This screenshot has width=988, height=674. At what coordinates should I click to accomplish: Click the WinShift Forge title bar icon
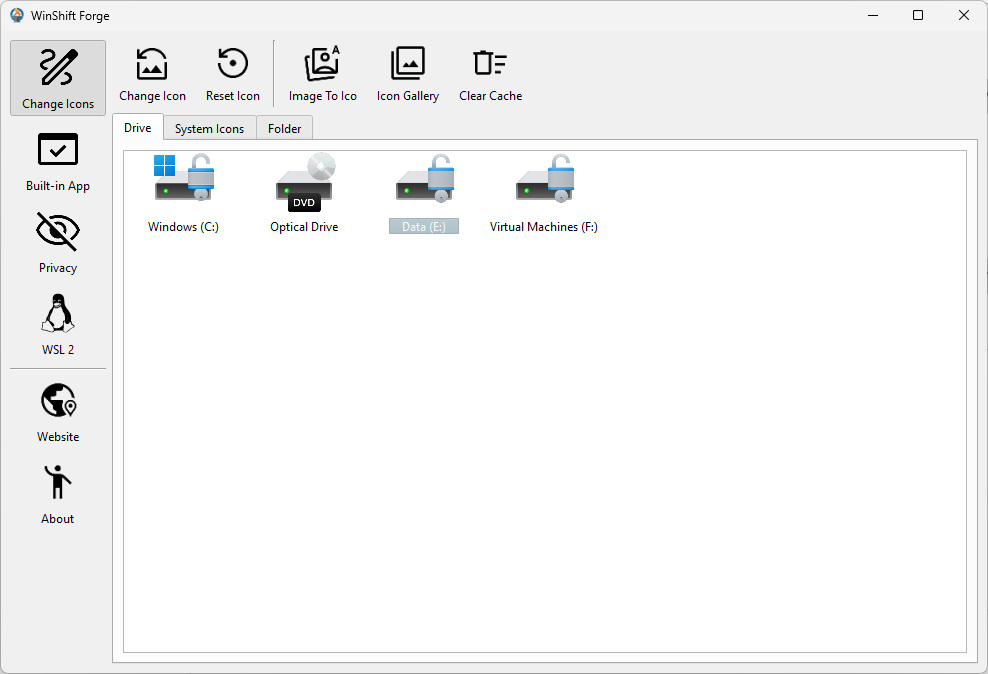[x=17, y=15]
